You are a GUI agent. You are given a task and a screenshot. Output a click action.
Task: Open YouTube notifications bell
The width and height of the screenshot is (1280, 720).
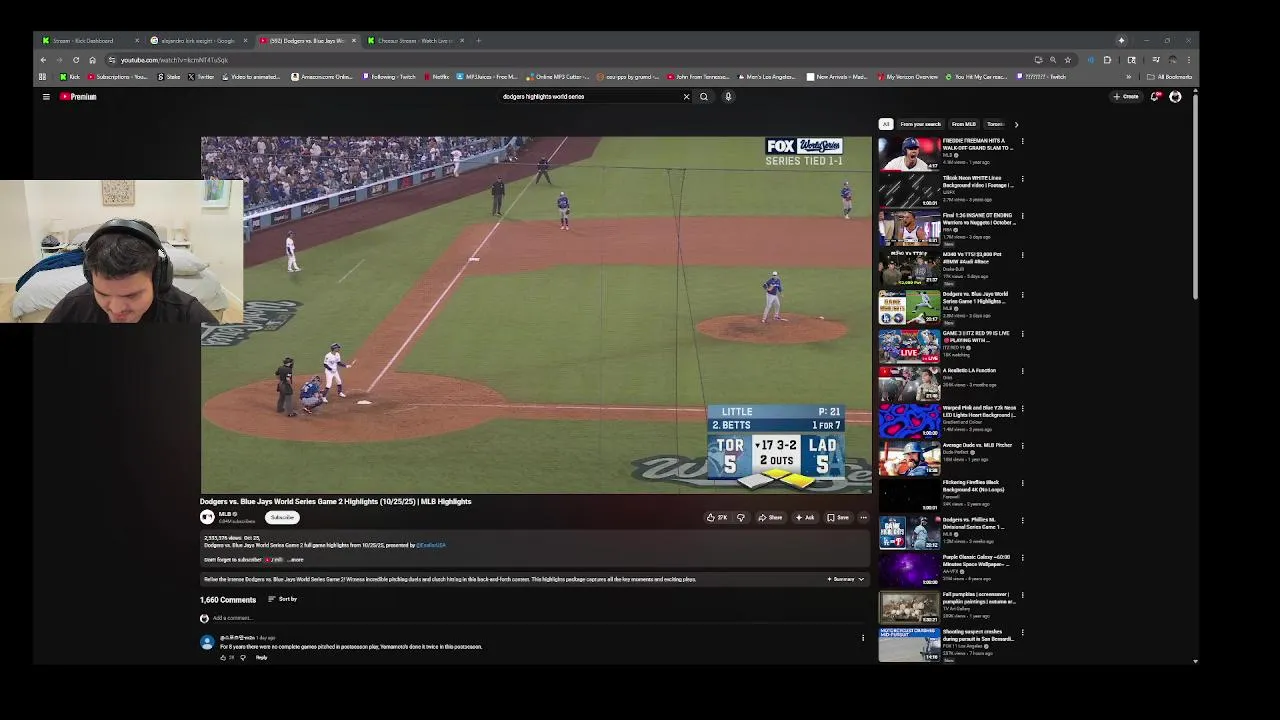pyautogui.click(x=1155, y=97)
